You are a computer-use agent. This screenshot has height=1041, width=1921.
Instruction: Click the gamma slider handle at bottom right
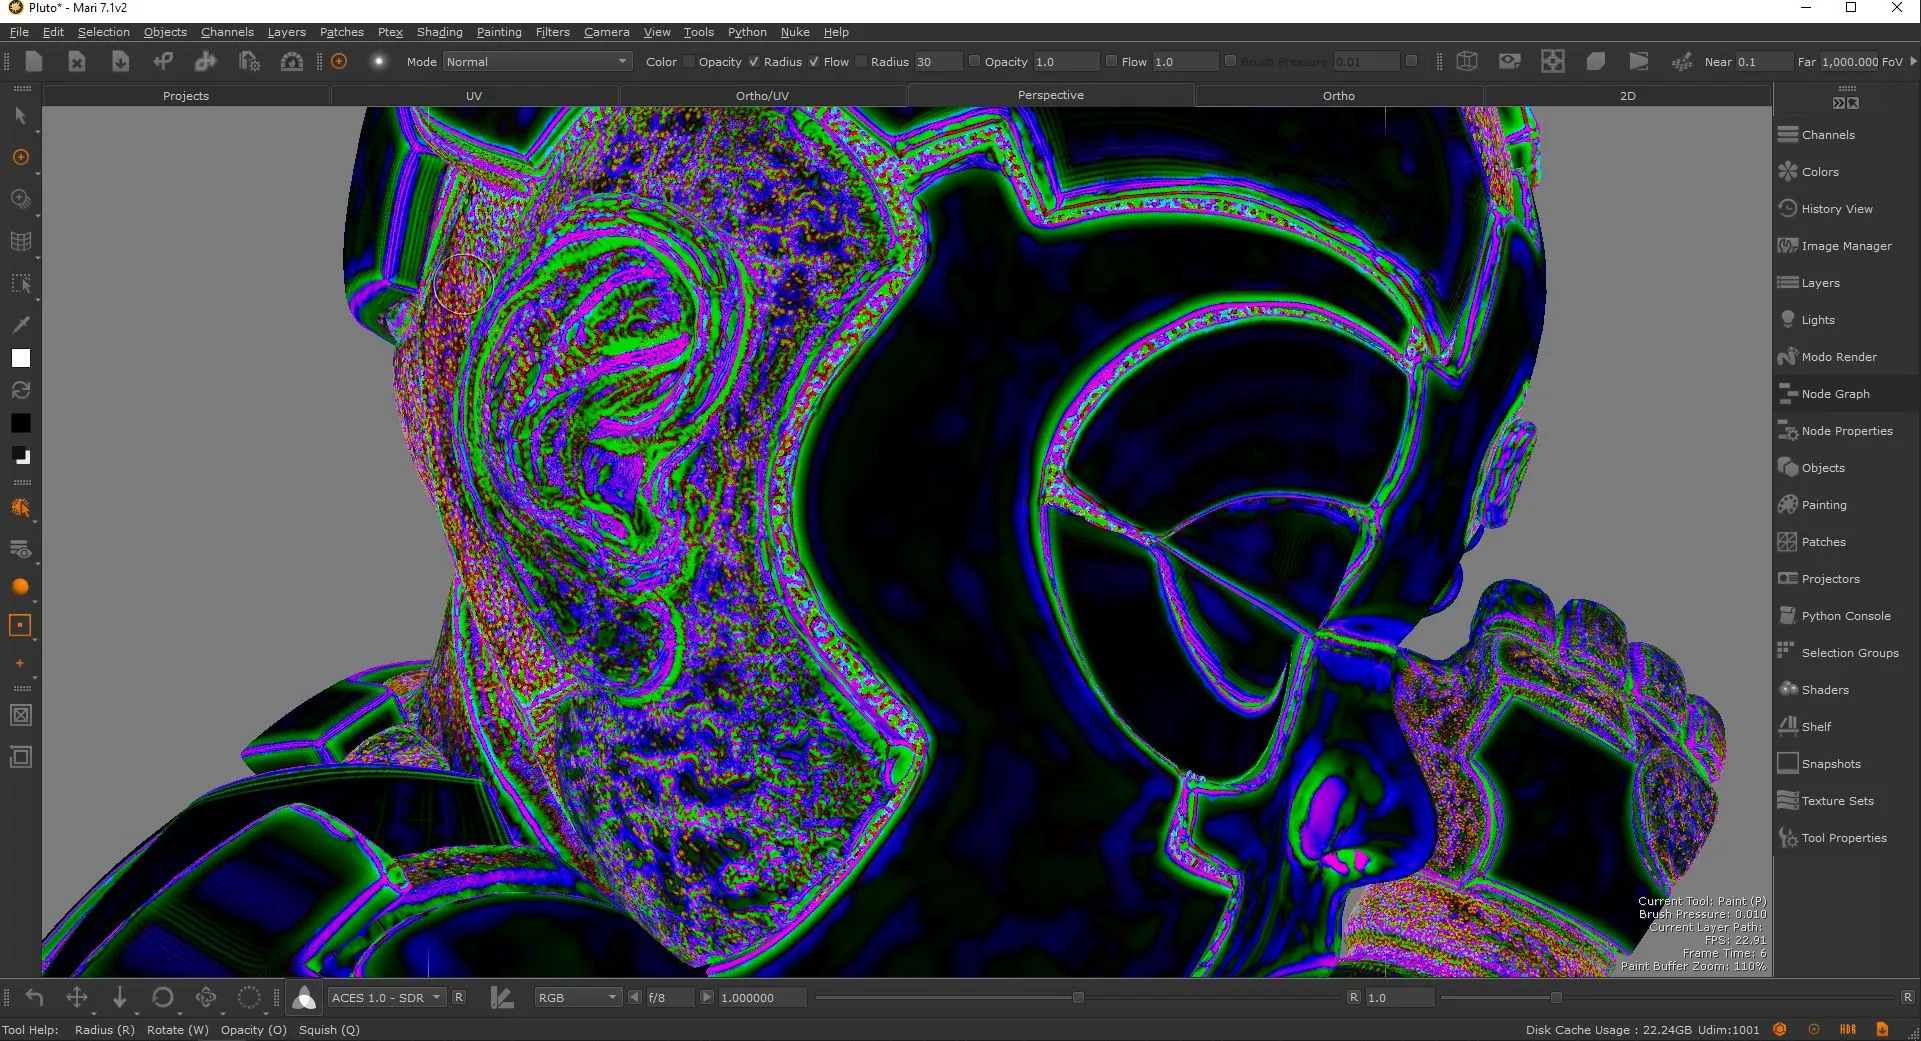coord(1556,998)
